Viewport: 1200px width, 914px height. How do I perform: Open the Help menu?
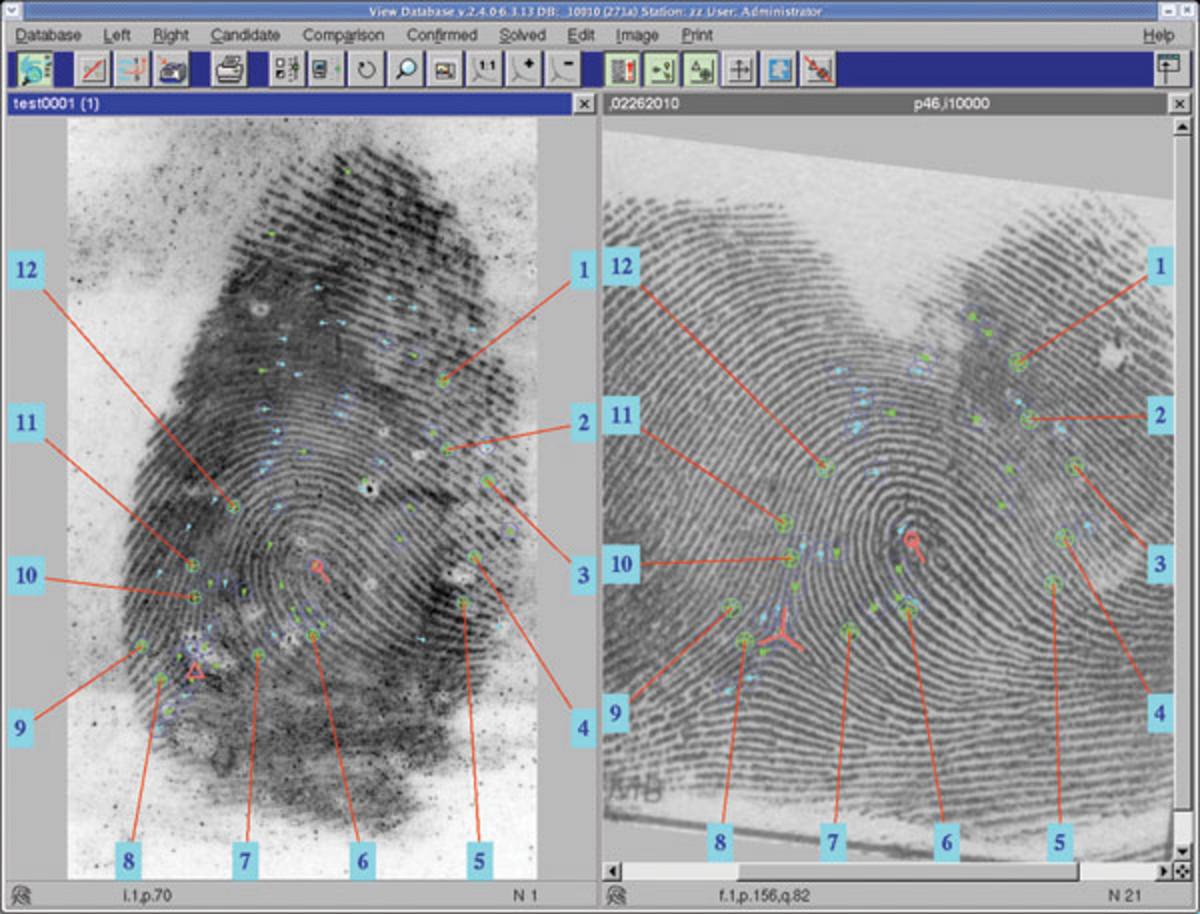[x=1159, y=35]
